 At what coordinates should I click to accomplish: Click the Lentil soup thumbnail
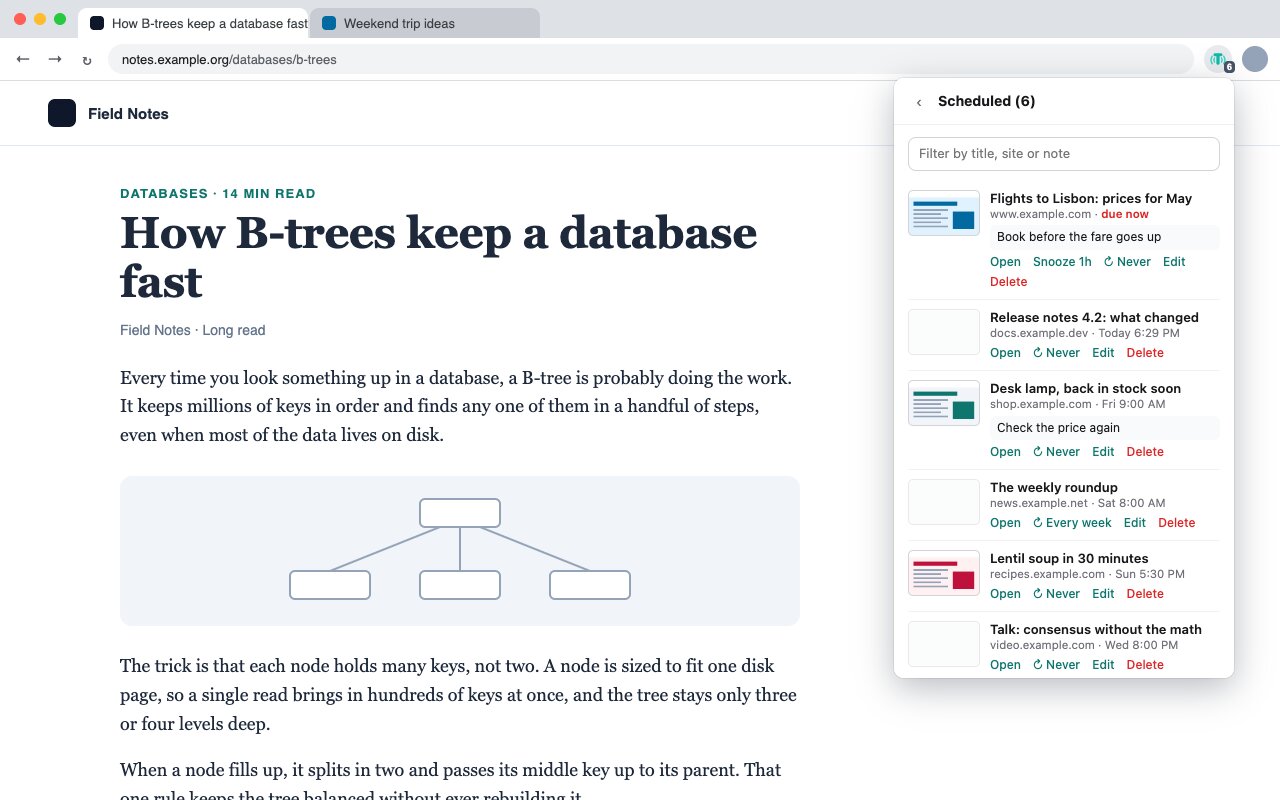pos(944,573)
